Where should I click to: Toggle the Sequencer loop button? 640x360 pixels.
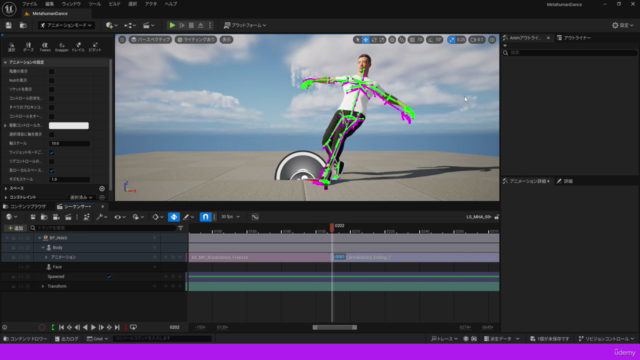(x=133, y=327)
